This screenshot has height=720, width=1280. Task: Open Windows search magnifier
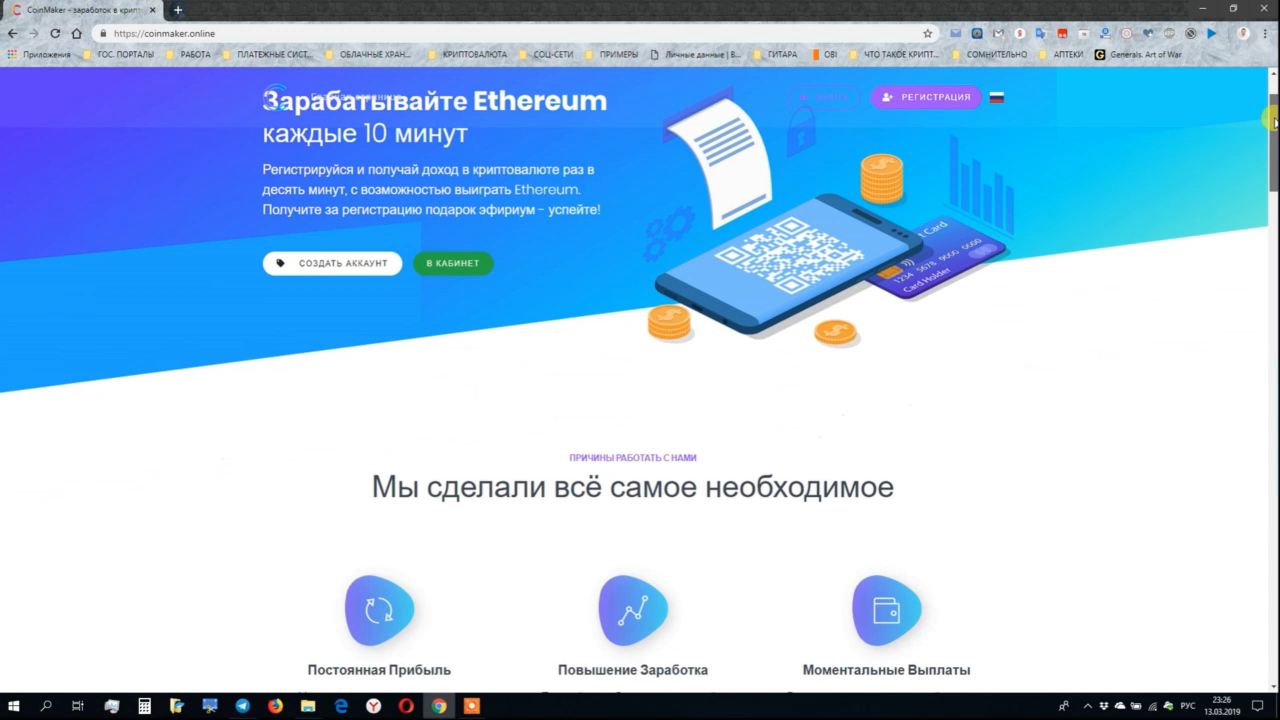[x=46, y=706]
